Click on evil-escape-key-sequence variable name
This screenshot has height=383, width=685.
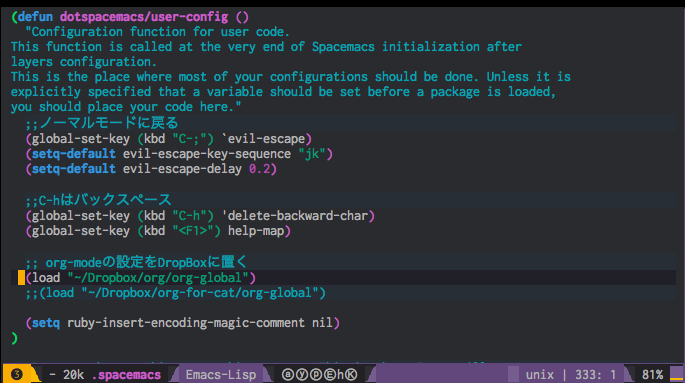(x=207, y=154)
